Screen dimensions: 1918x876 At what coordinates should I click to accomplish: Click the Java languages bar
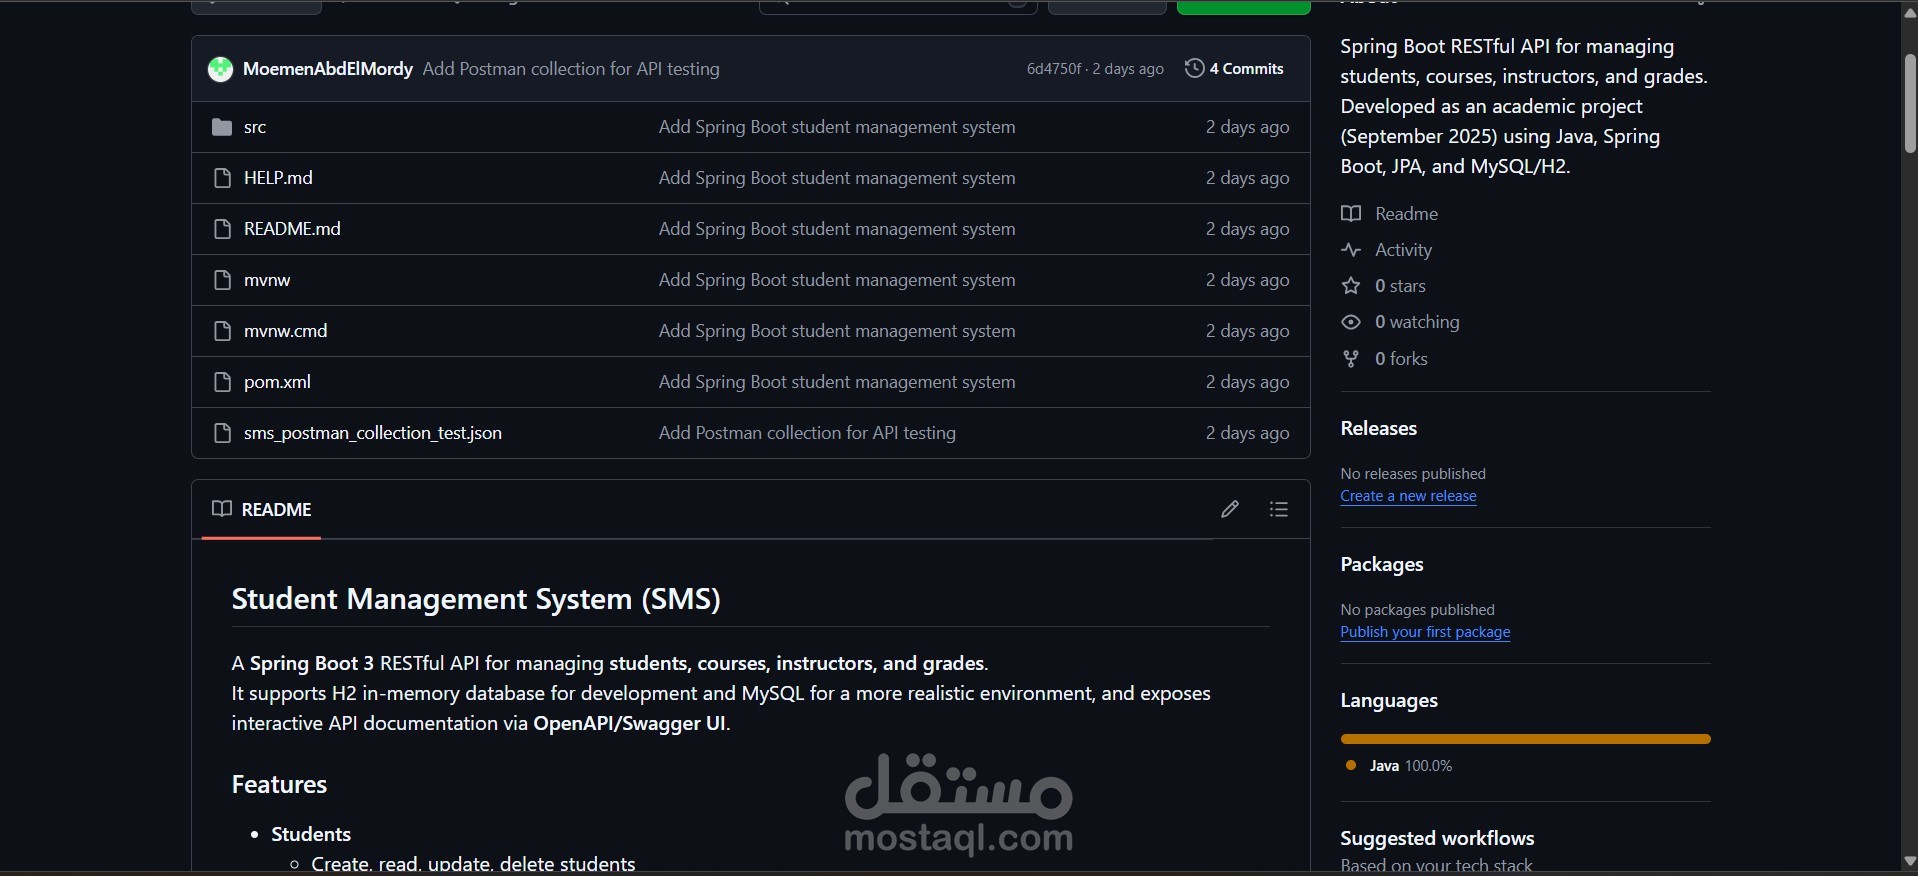[x=1525, y=739]
